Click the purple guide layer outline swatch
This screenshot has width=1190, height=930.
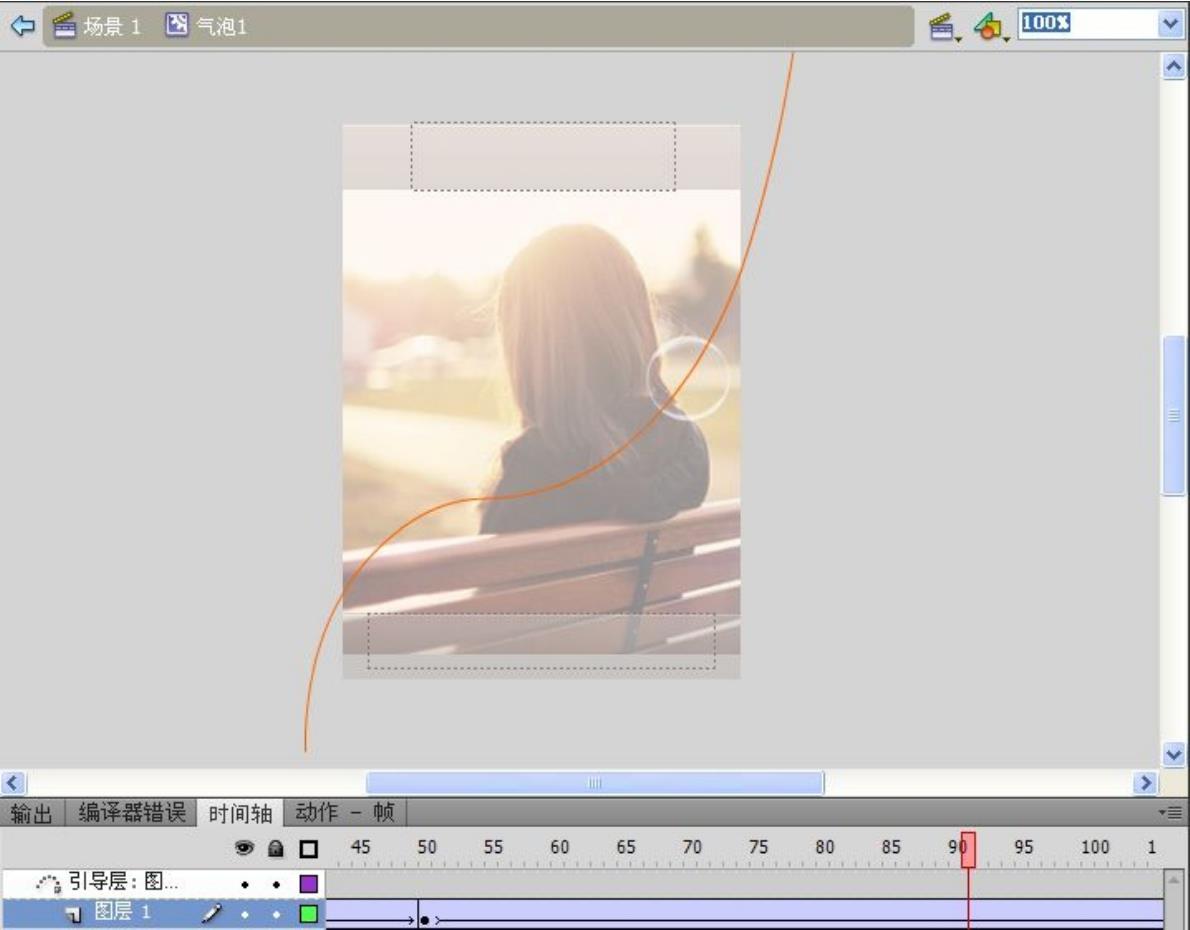(309, 884)
